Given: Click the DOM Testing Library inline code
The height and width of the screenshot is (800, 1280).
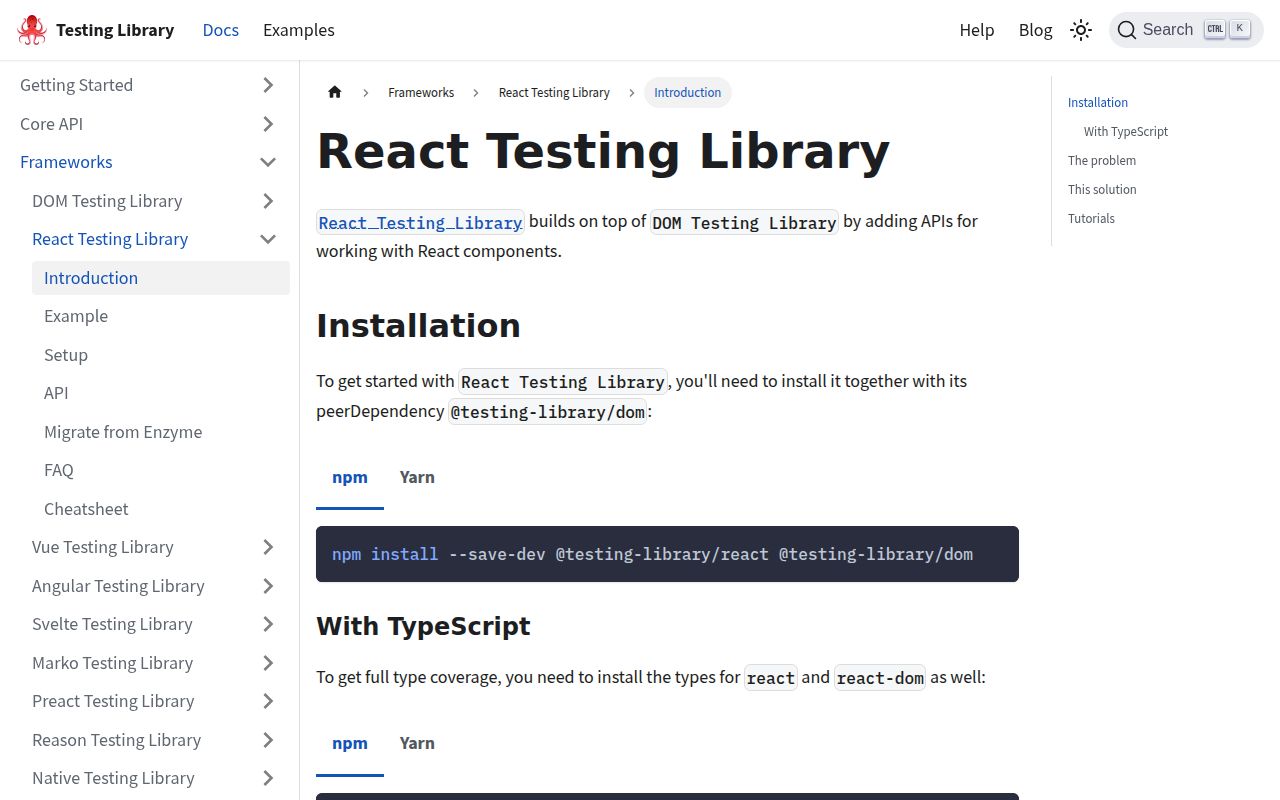Looking at the screenshot, I should click(x=745, y=222).
